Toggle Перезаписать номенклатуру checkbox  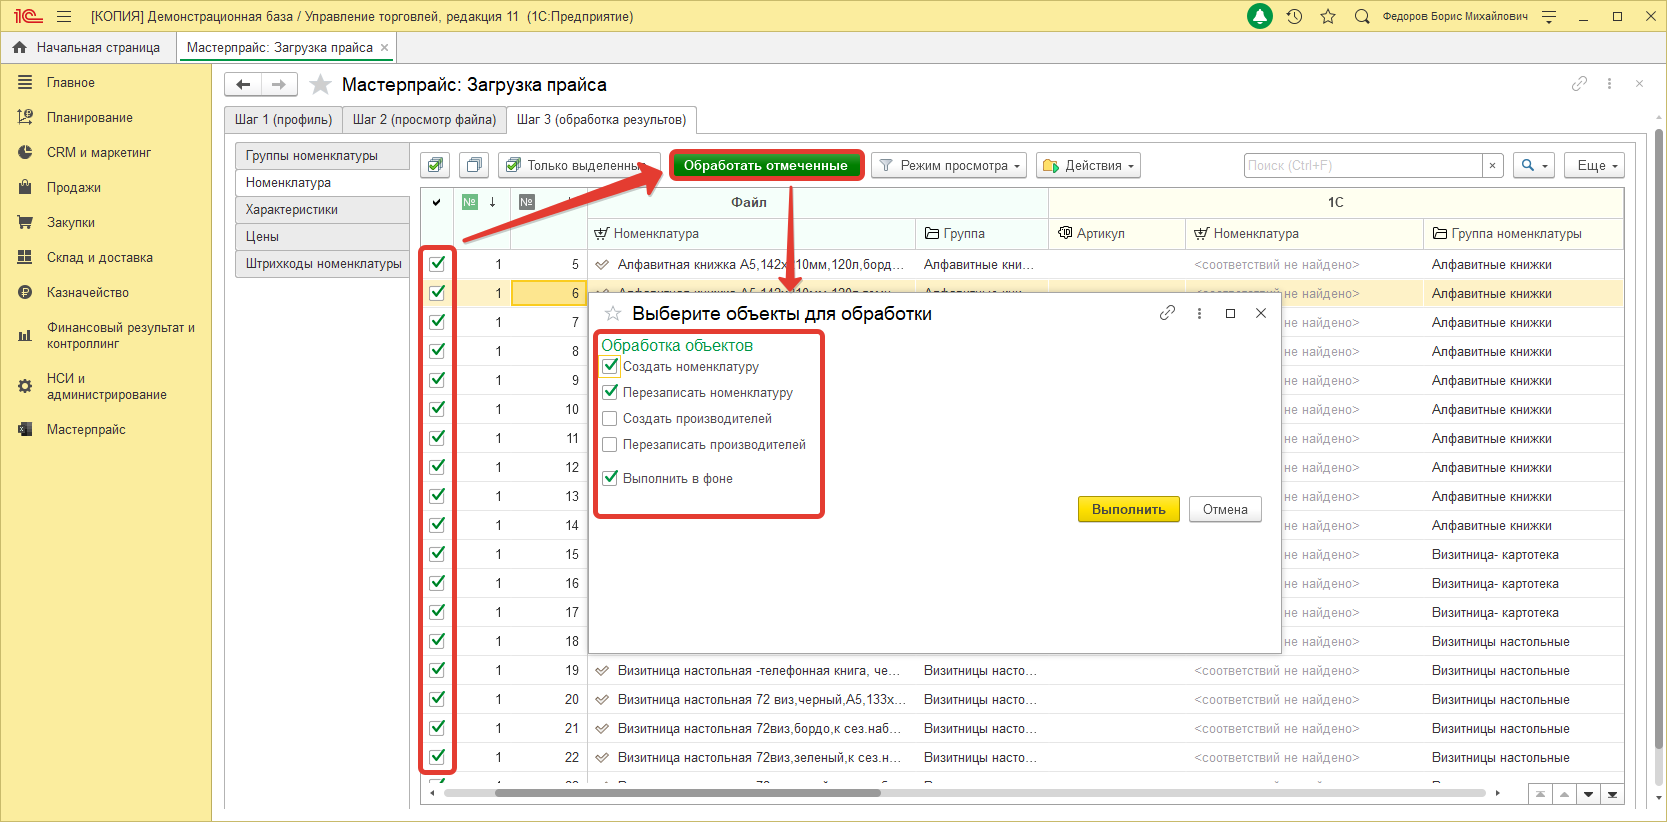click(610, 392)
